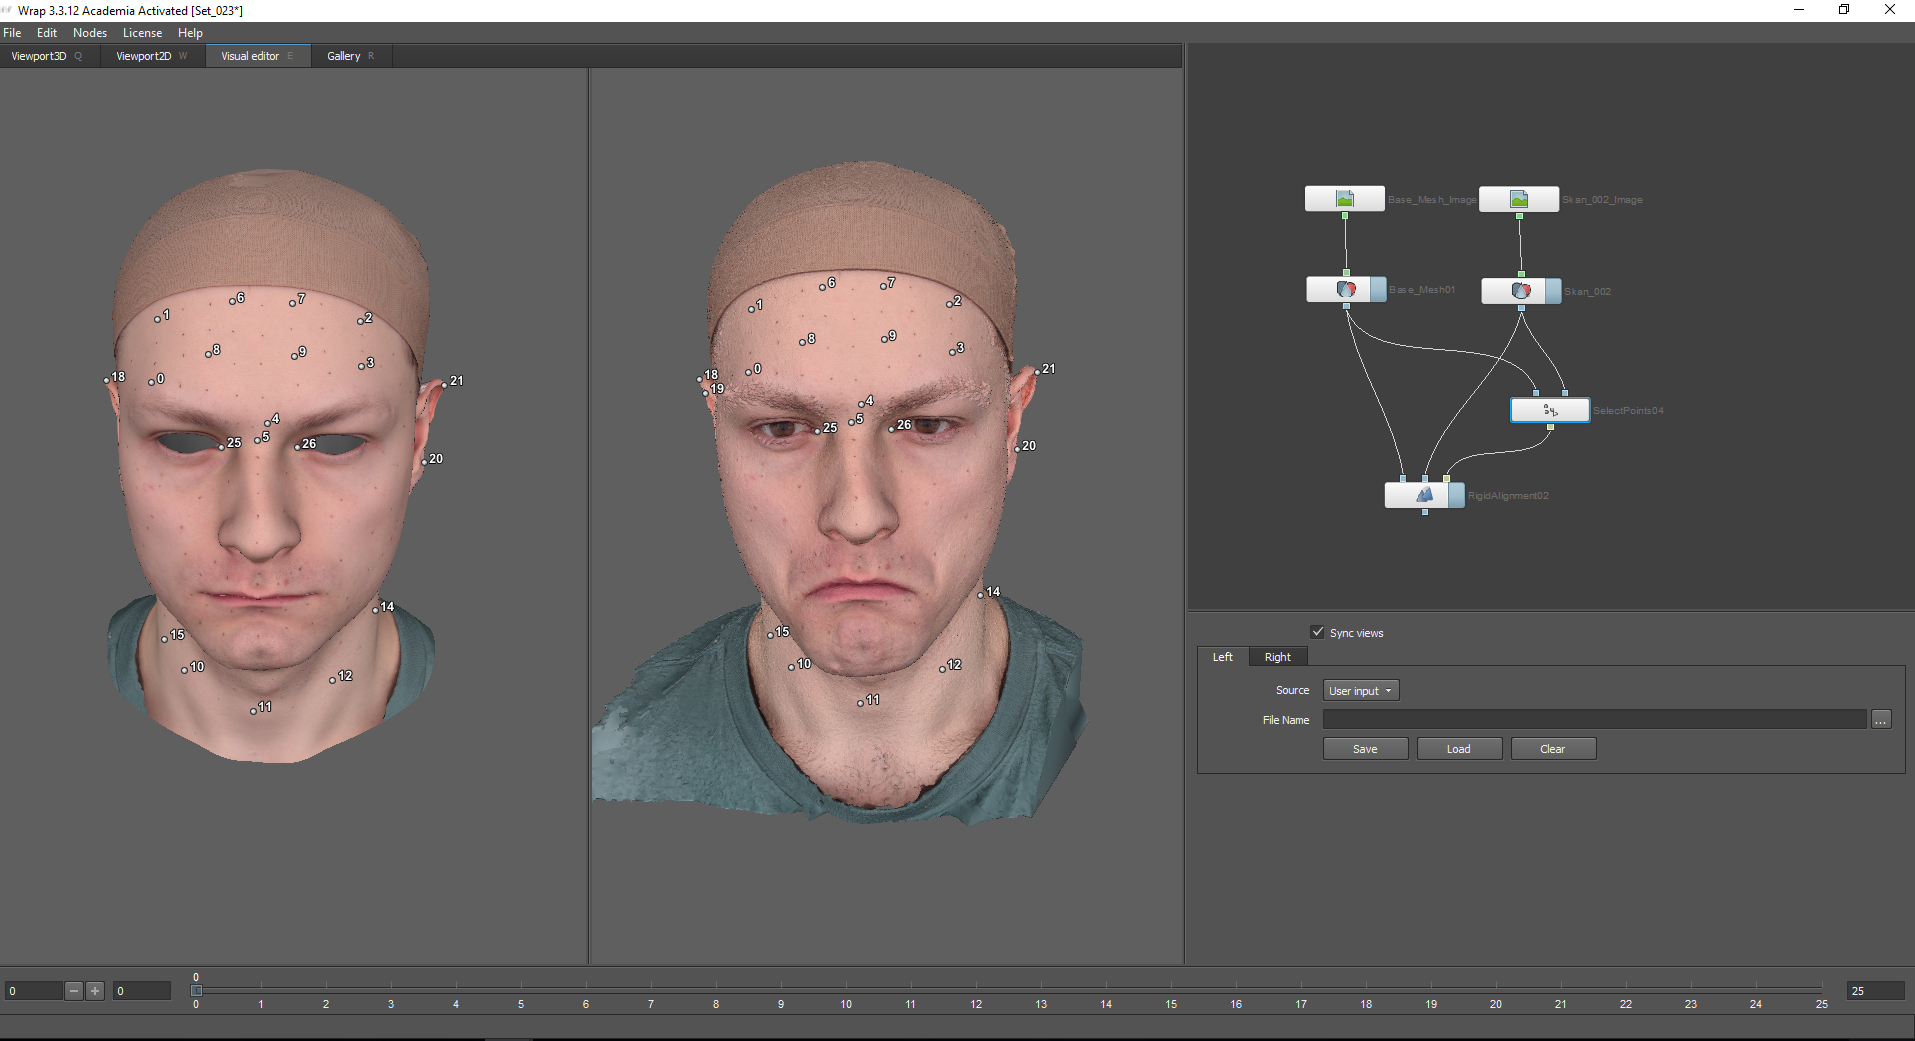Select the Base_Mesh01 geometry node icon
1915x1041 pixels.
(x=1346, y=290)
